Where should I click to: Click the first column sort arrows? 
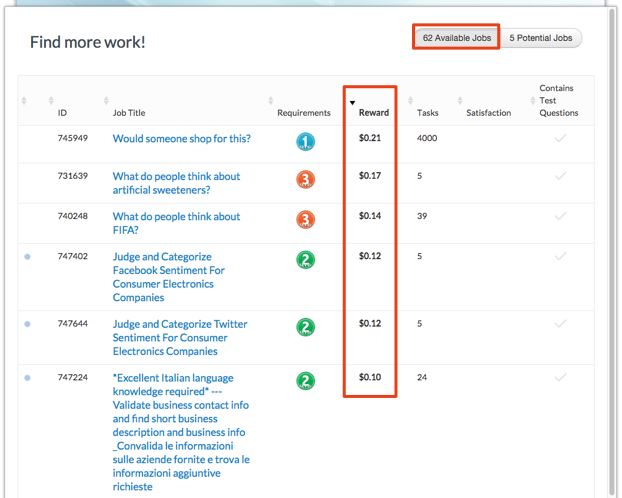click(x=24, y=100)
